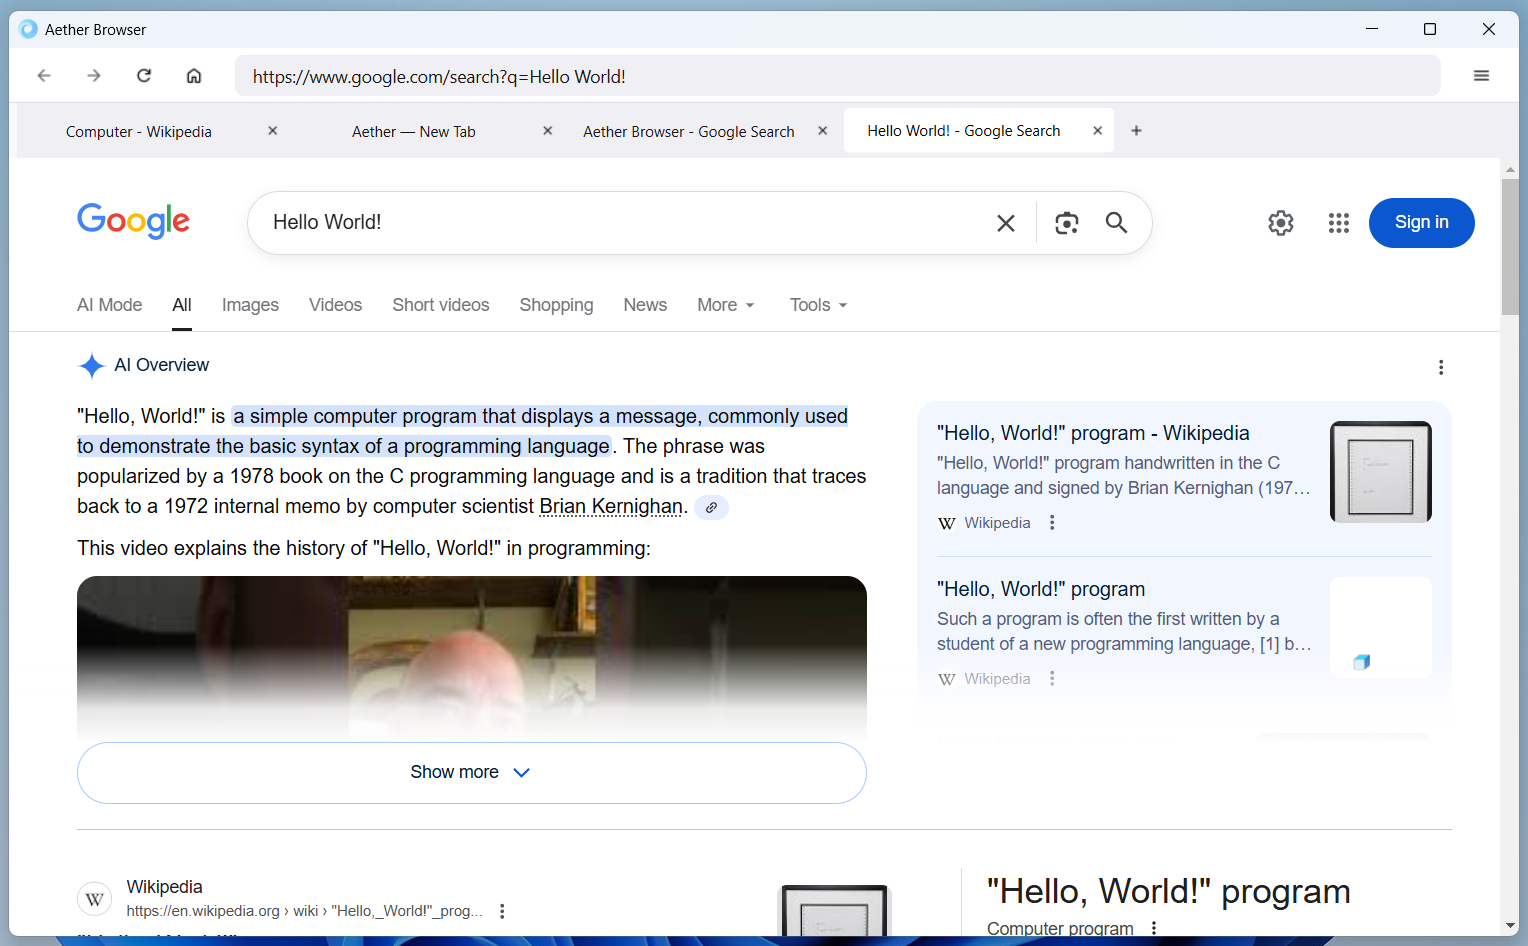
Task: Open the Google apps grid
Action: [1339, 223]
